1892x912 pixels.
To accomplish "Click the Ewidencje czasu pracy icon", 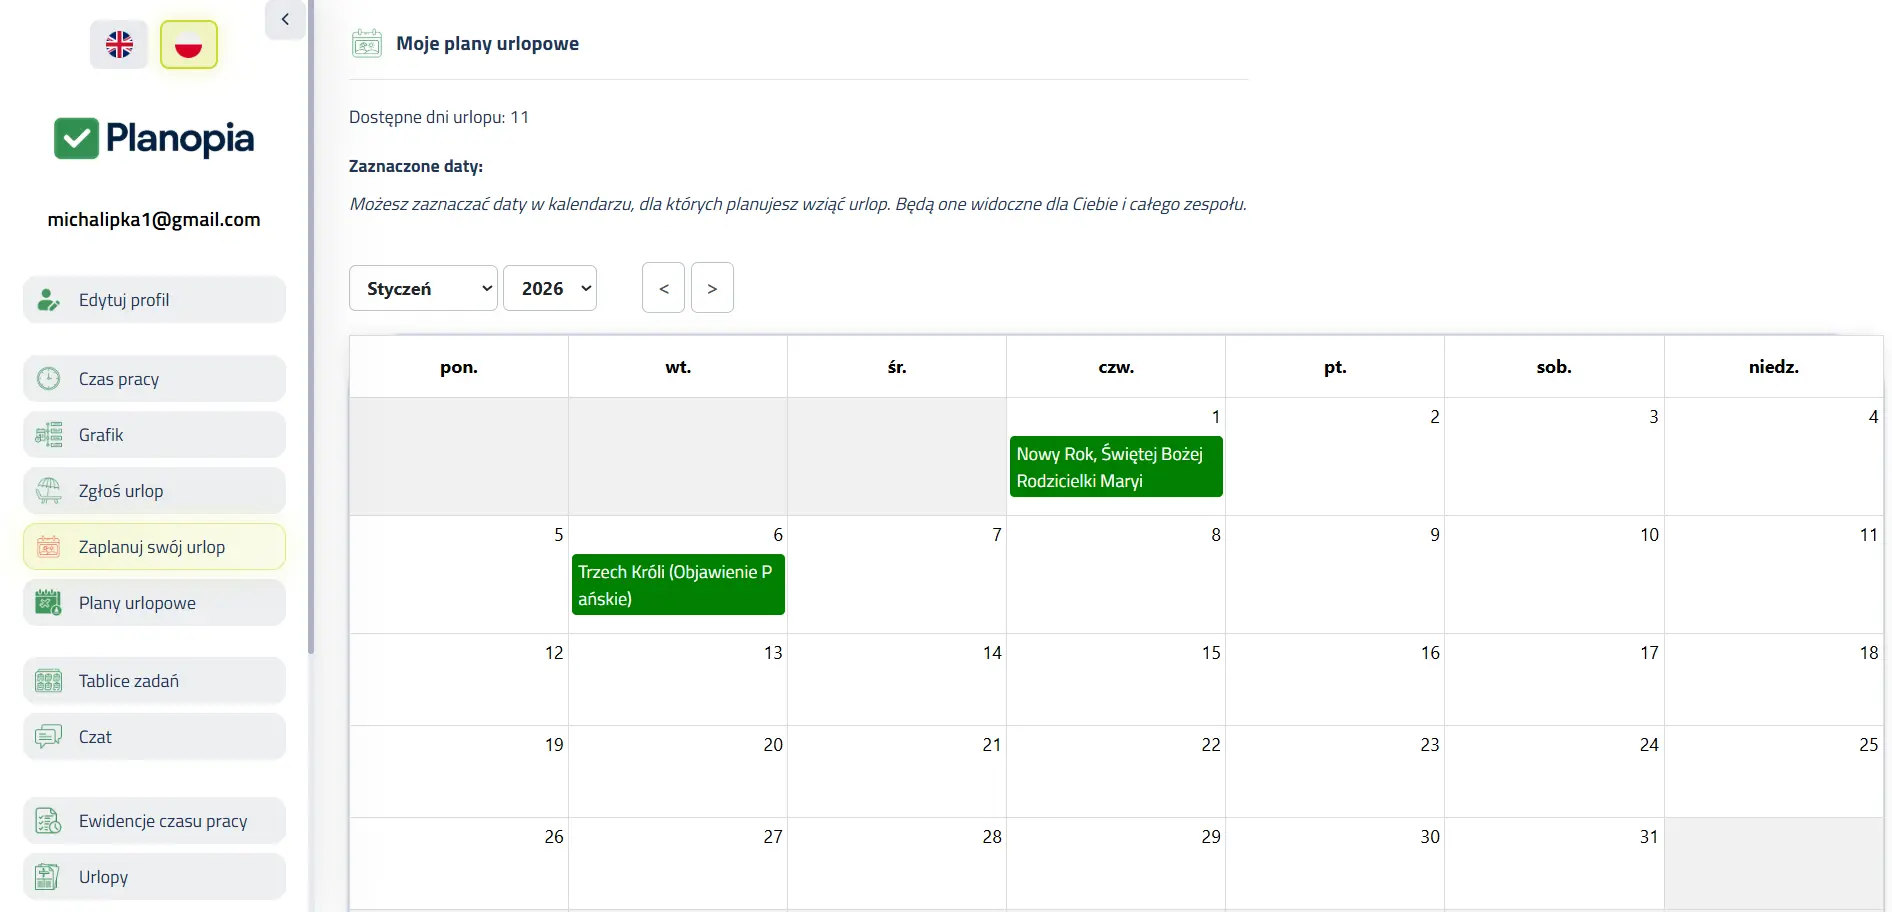I will [x=48, y=821].
